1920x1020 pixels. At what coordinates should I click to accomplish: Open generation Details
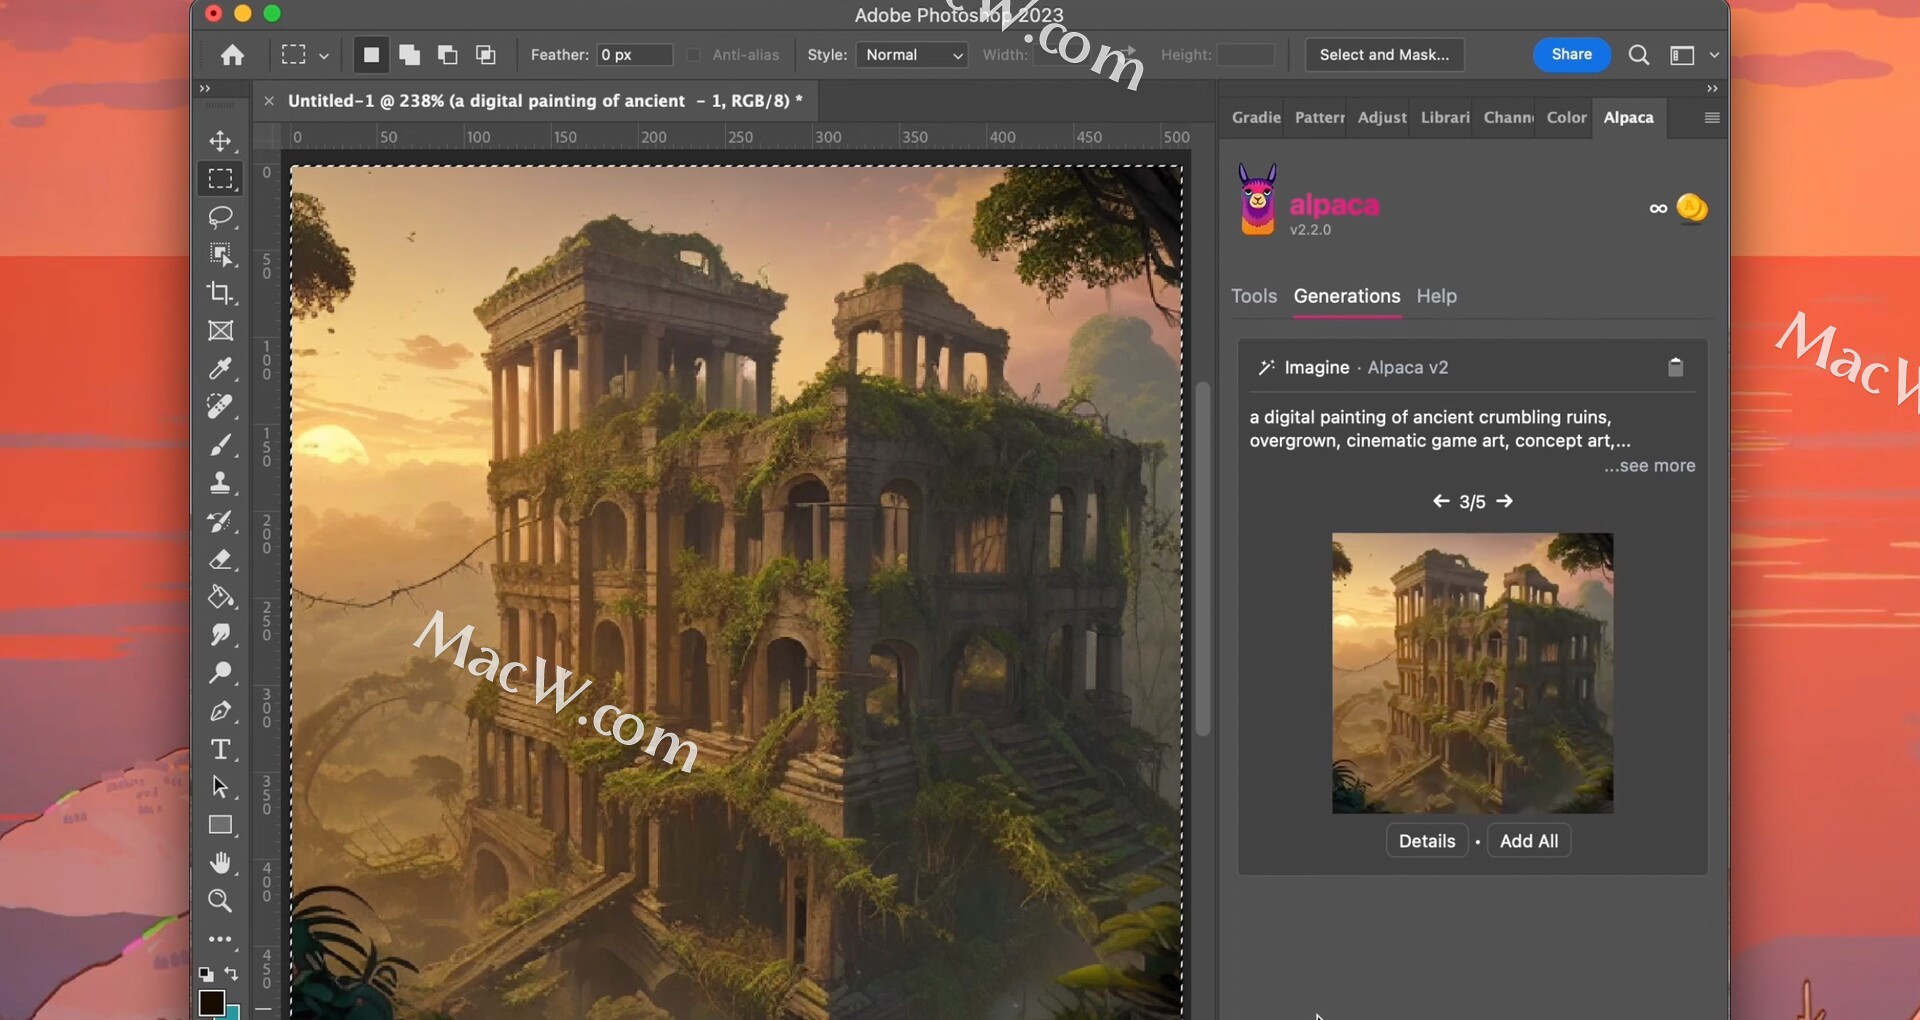1427,841
